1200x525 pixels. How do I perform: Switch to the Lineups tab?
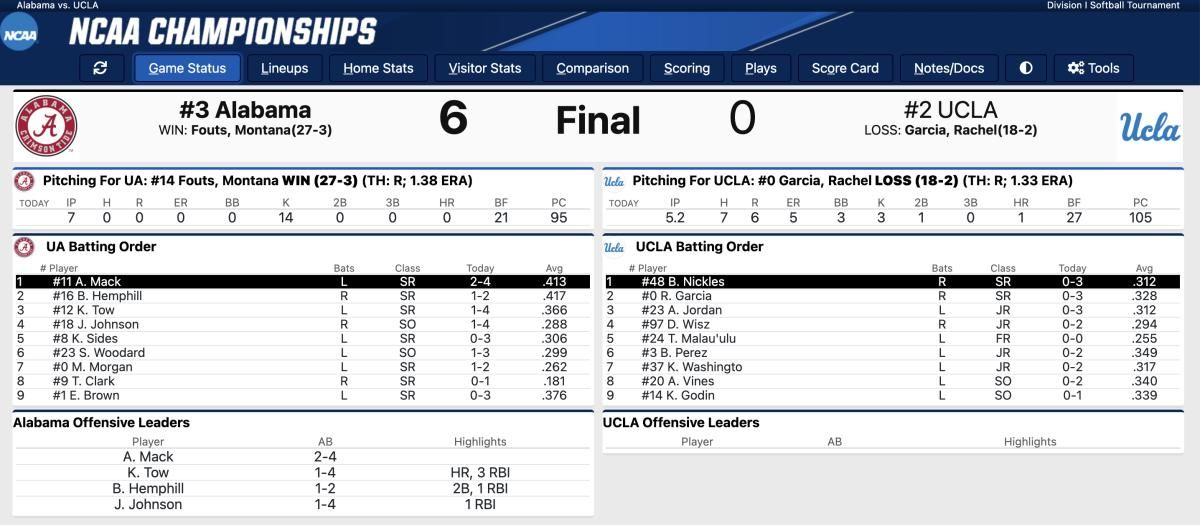285,68
